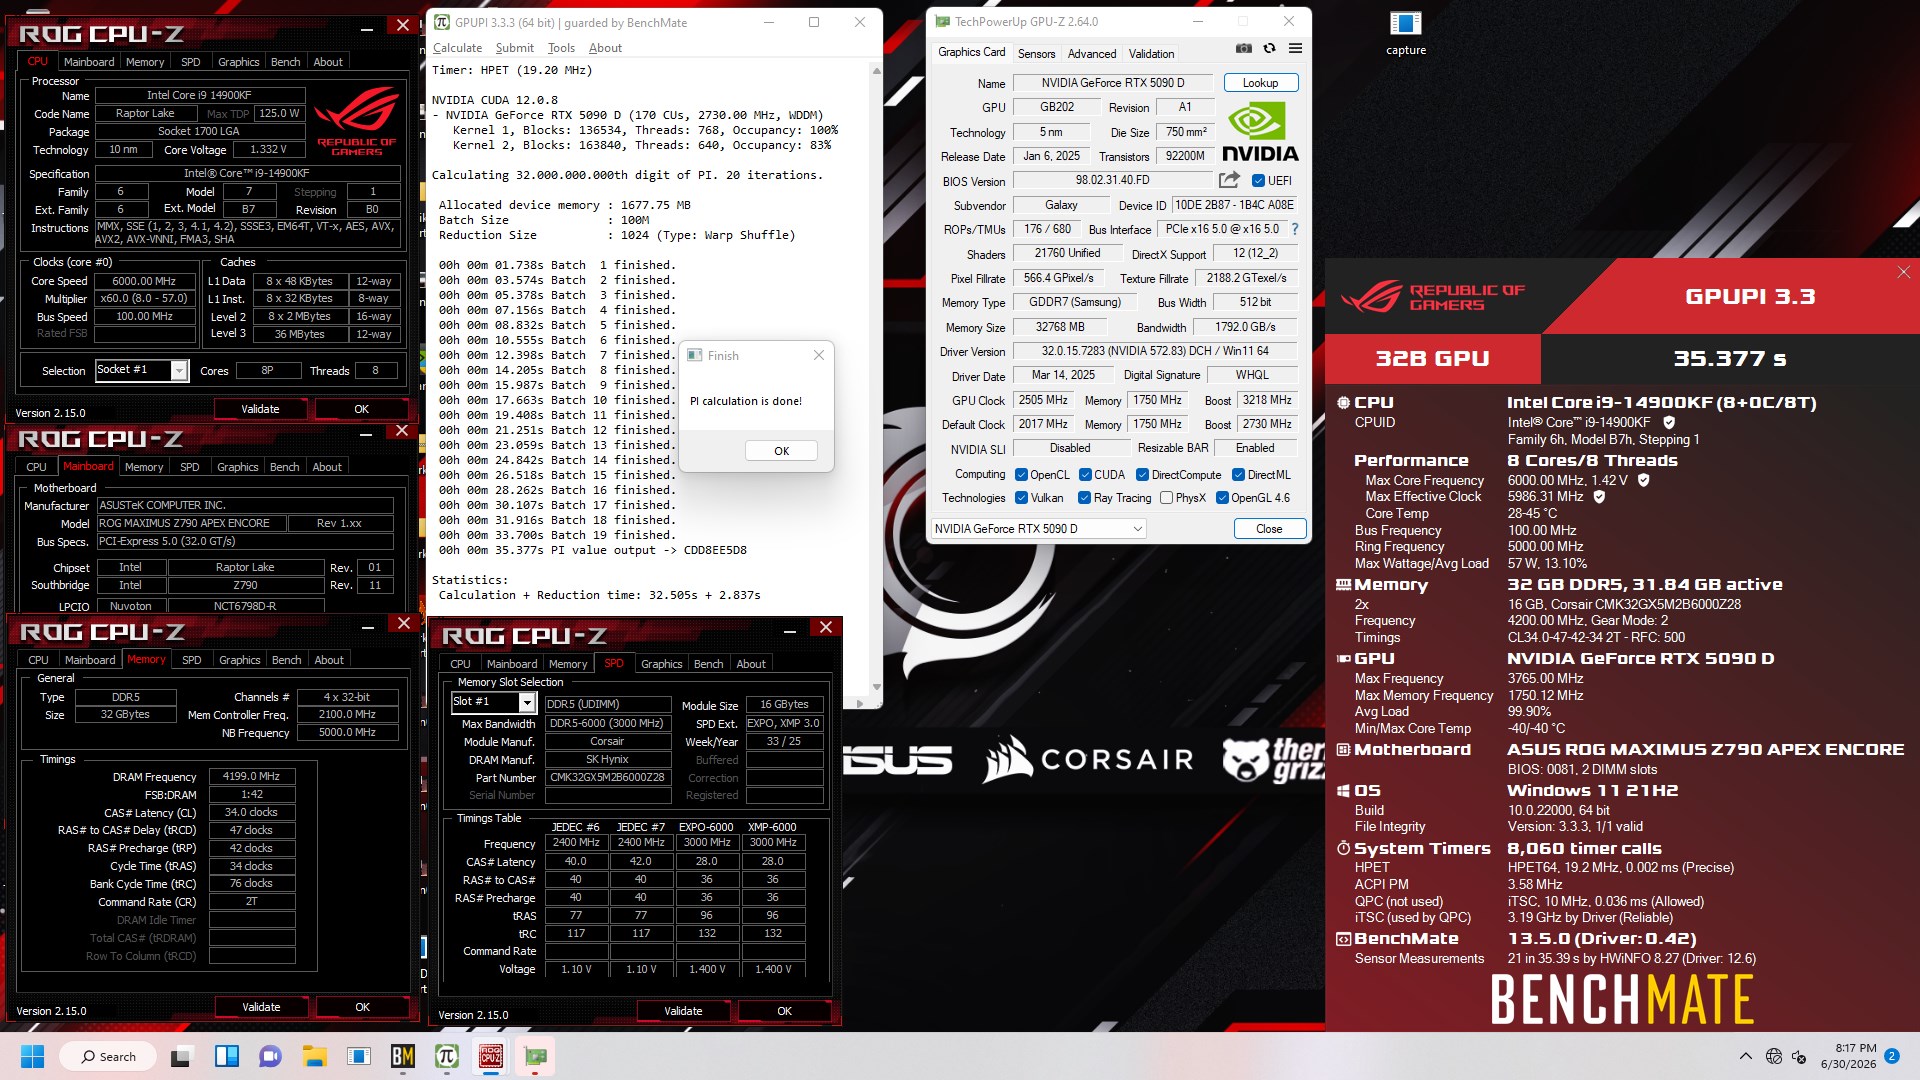This screenshot has height=1080, width=1920.
Task: Enable the PhysX checkbox
Action: click(x=1166, y=498)
